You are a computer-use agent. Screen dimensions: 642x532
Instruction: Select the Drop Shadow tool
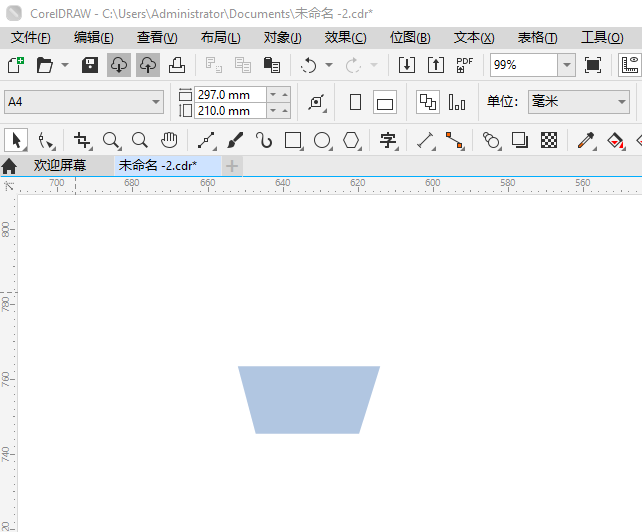pyautogui.click(x=520, y=140)
